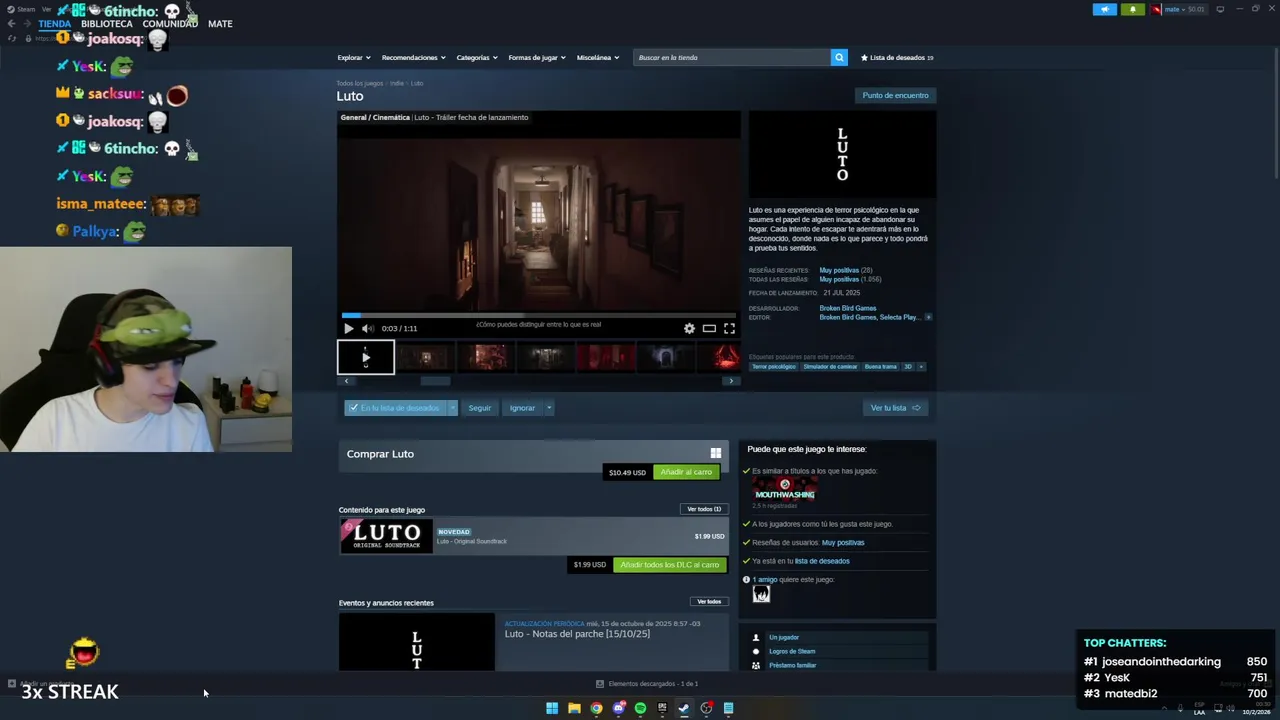1280x720 pixels.
Task: Expand Formas de jugar menu
Action: 536,58
